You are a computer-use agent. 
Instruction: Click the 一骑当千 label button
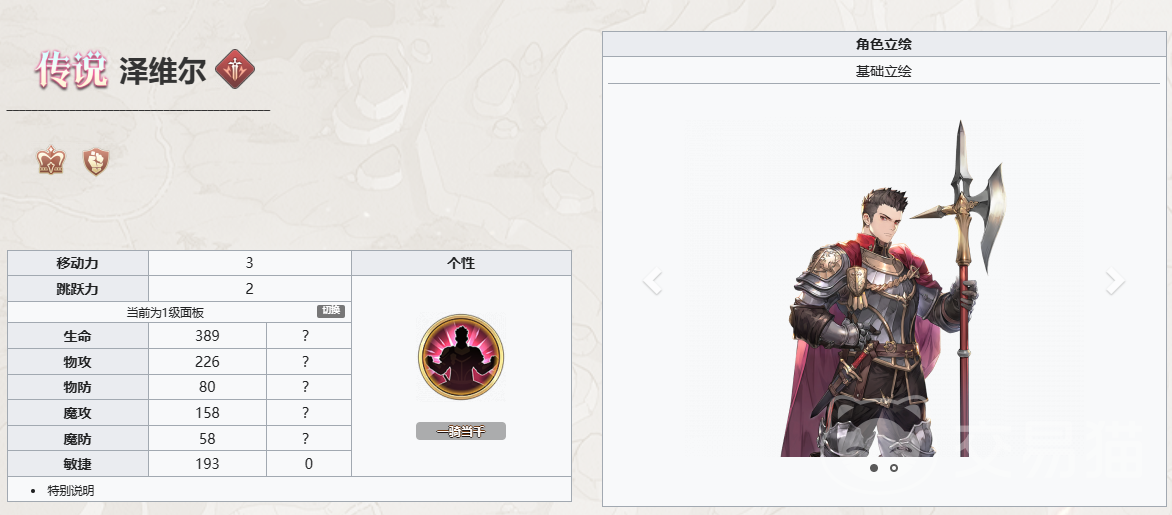(x=460, y=431)
